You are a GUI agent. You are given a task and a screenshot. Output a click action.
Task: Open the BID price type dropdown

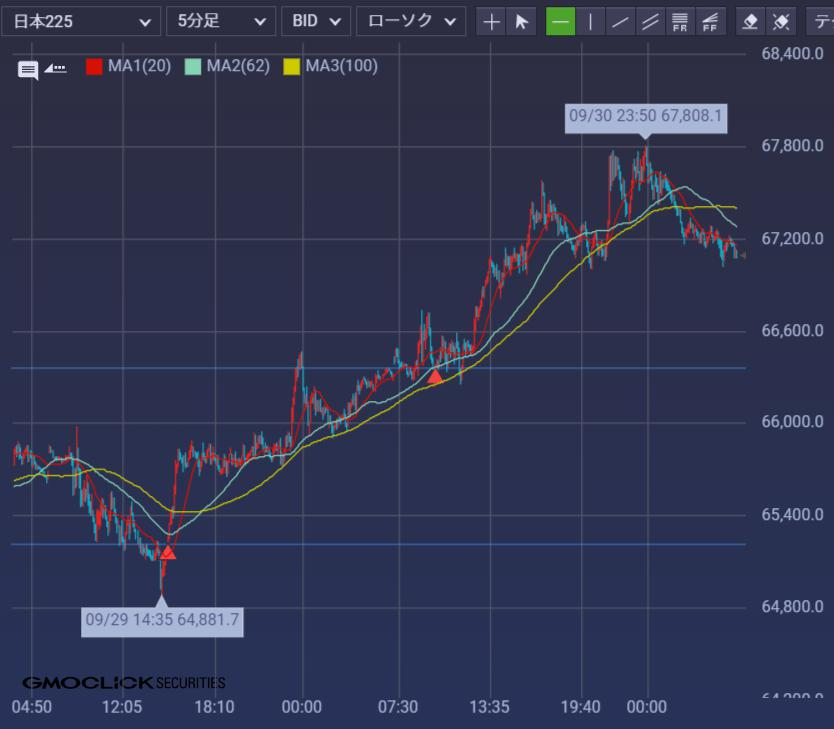click(316, 21)
